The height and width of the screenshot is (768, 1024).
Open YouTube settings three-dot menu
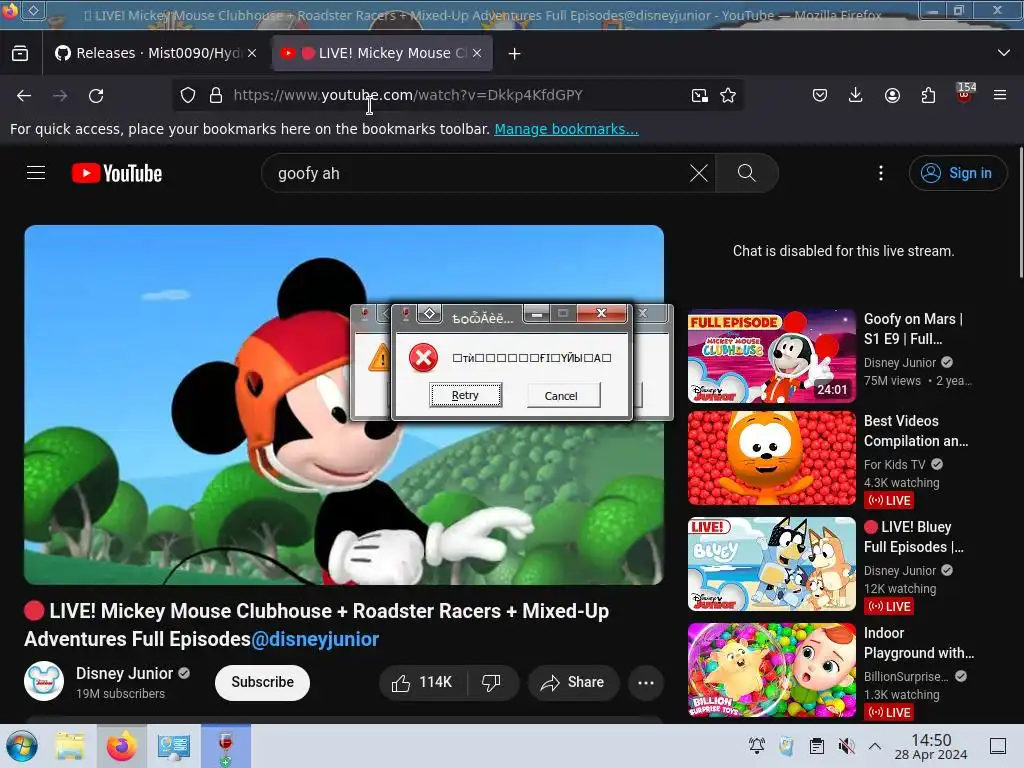pos(881,173)
